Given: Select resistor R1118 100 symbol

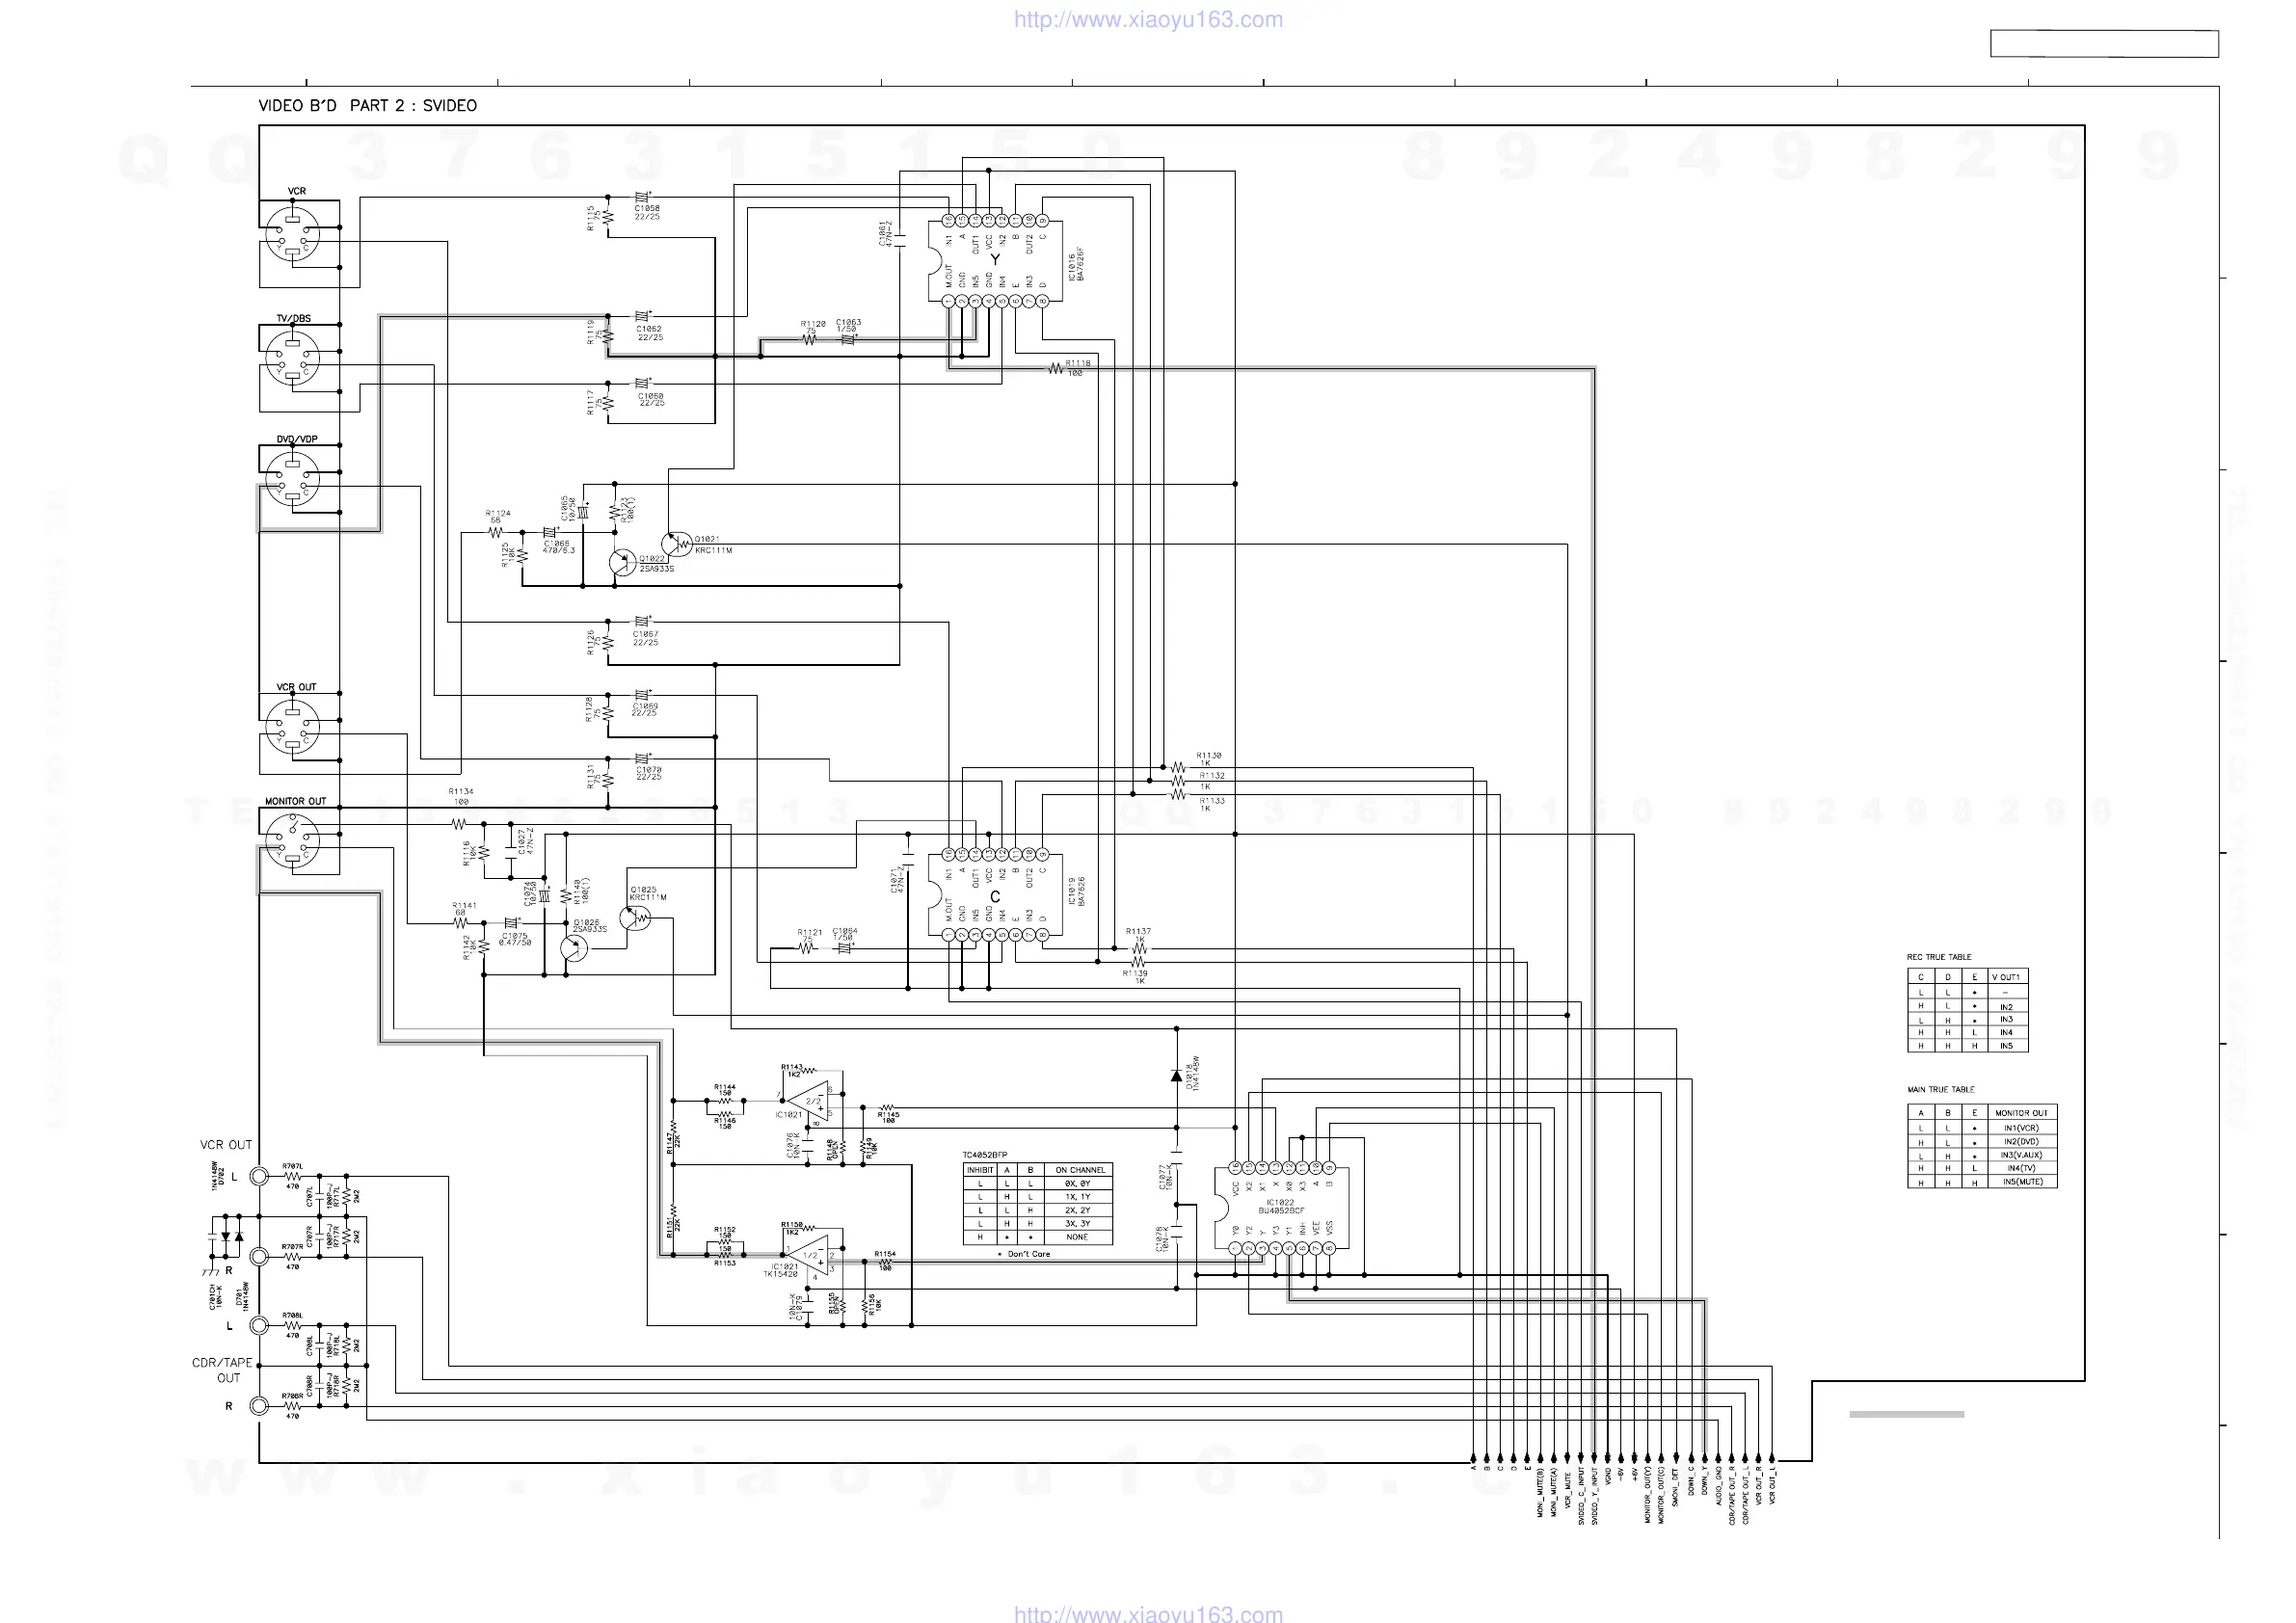Looking at the screenshot, I should [1056, 369].
